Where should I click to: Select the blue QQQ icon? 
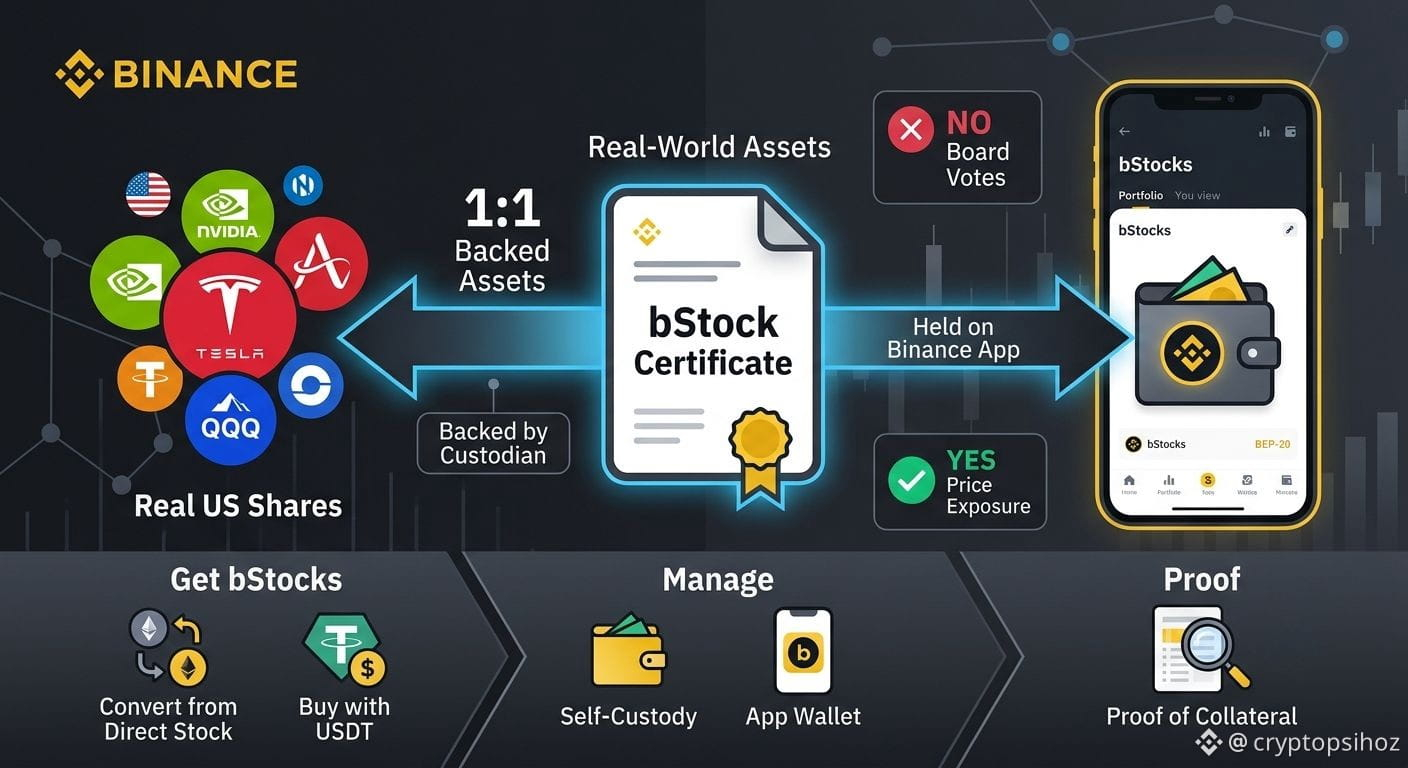tap(230, 420)
